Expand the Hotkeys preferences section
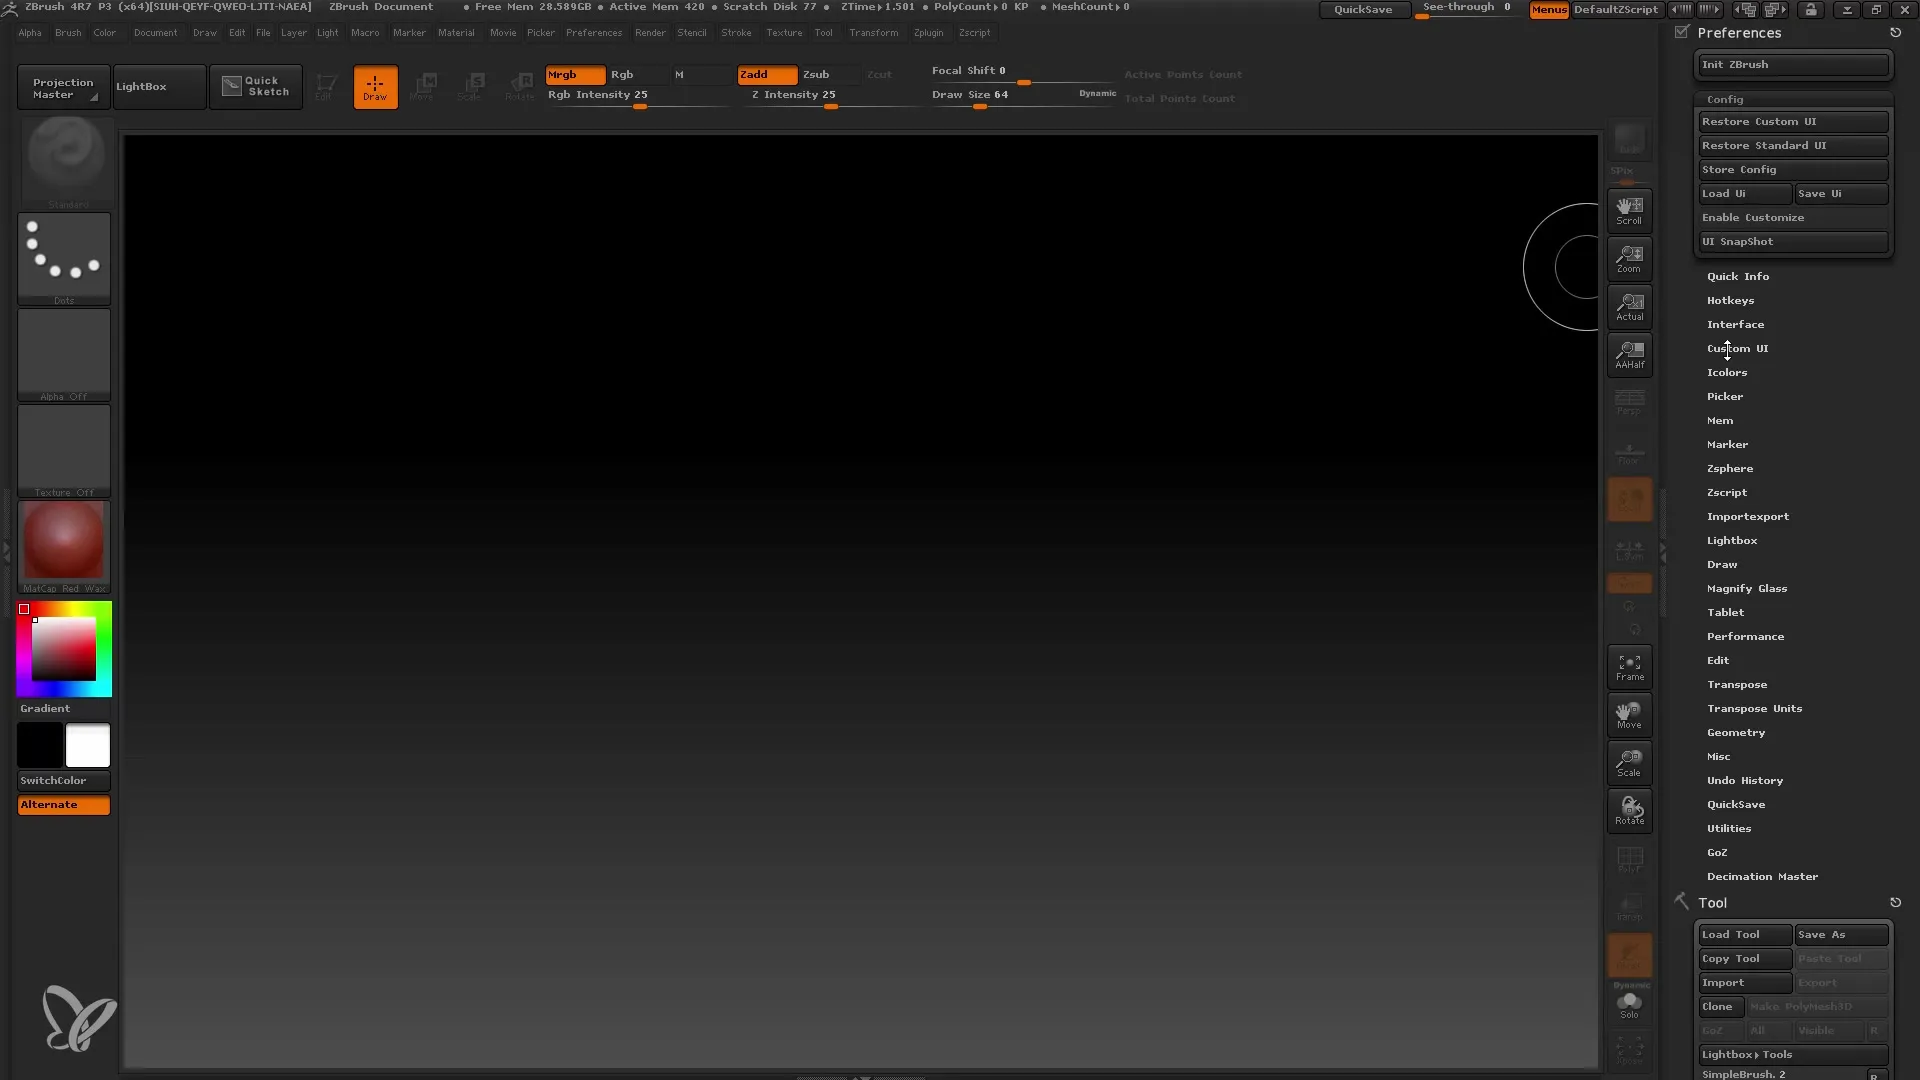This screenshot has height=1080, width=1920. [x=1730, y=299]
